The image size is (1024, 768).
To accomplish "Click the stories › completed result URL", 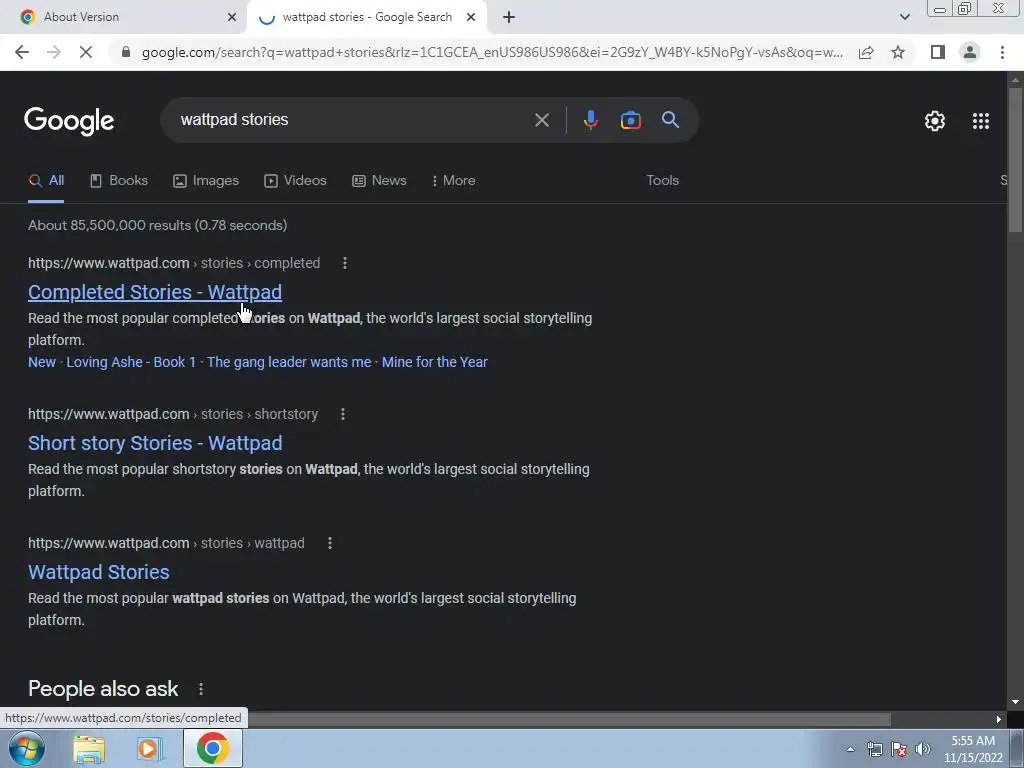I will (x=174, y=263).
